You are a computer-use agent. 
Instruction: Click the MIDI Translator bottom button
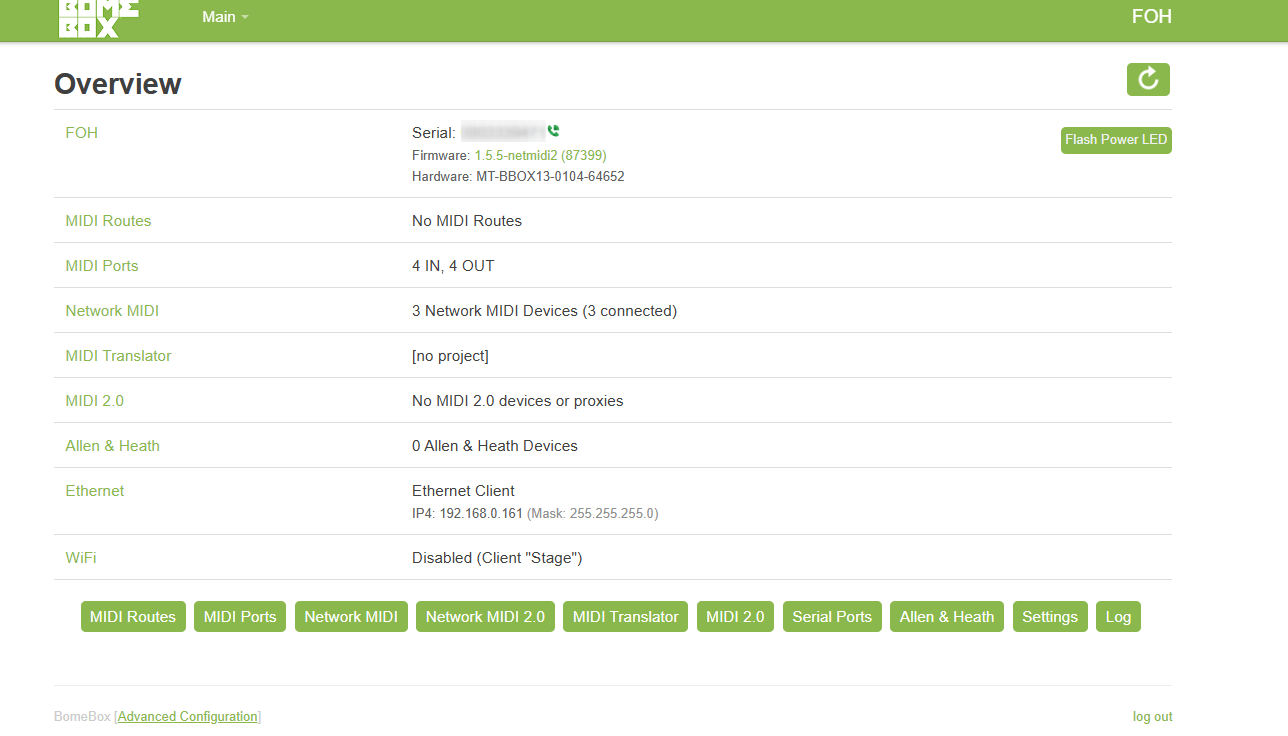(626, 617)
